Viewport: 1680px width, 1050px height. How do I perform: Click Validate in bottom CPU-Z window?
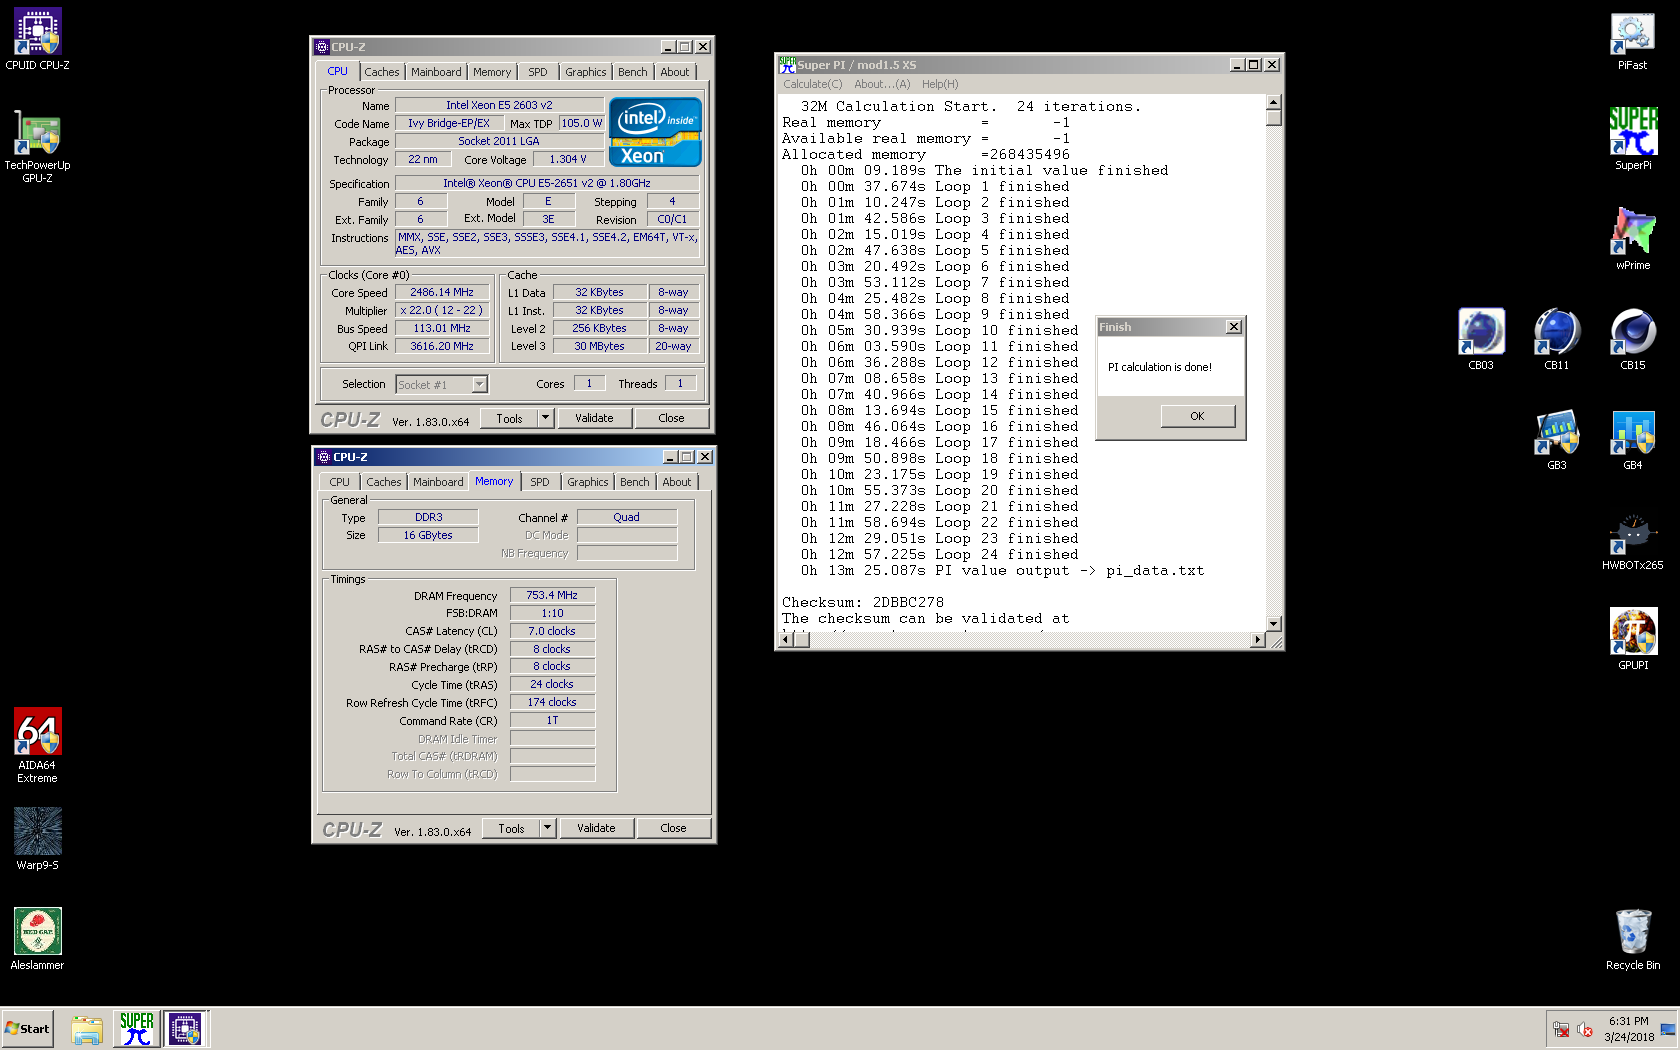[x=596, y=828]
